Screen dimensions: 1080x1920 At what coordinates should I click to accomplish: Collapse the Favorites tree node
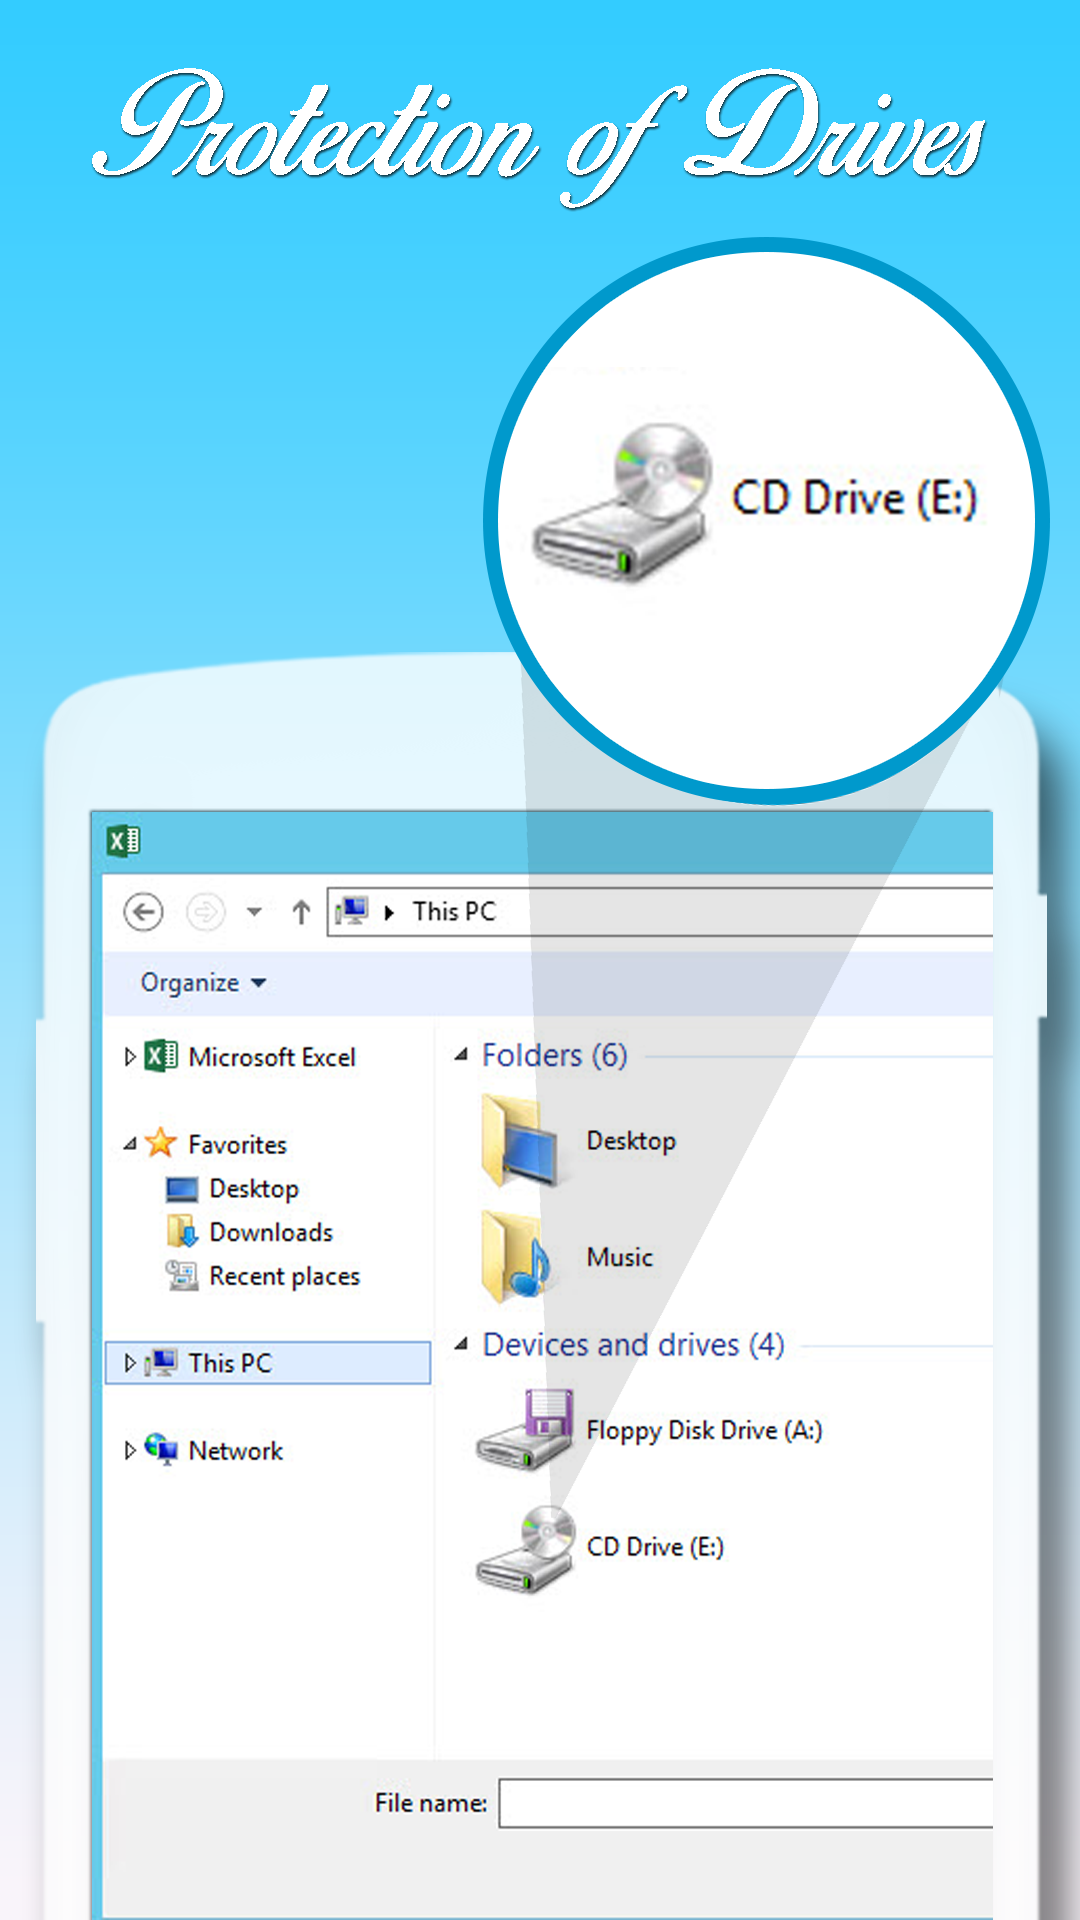pyautogui.click(x=129, y=1143)
